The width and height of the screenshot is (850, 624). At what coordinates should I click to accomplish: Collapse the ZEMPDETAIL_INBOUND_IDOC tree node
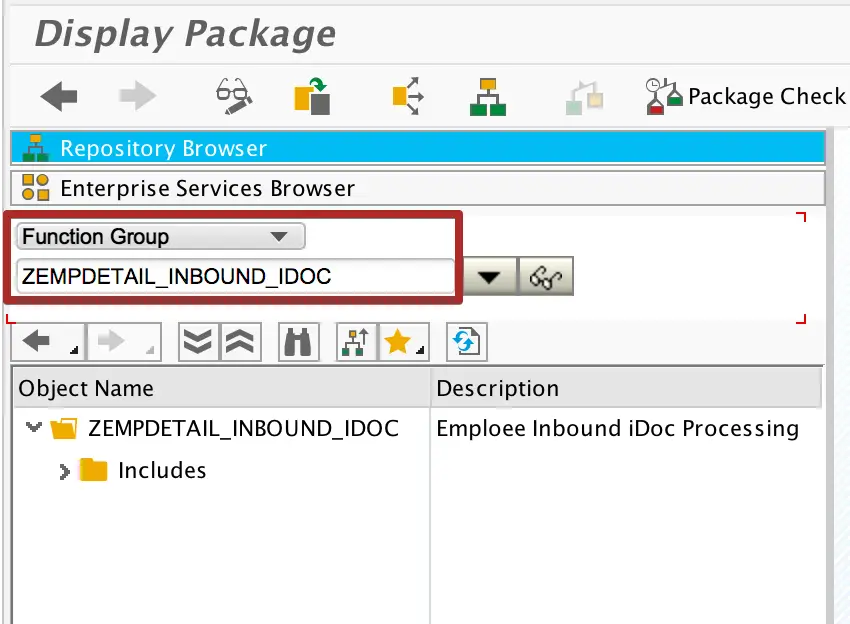pos(34,427)
